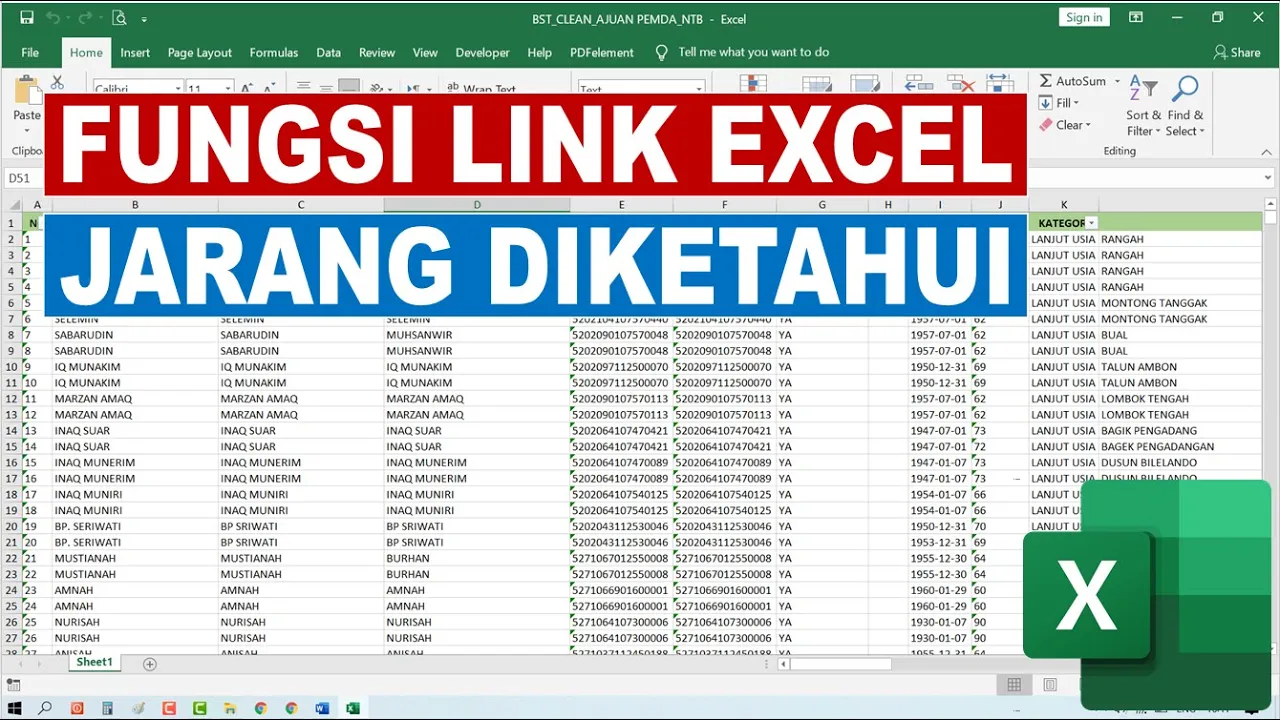Viewport: 1280px width, 720px height.
Task: Open the Find & Select dropdown menu
Action: tap(1186, 123)
